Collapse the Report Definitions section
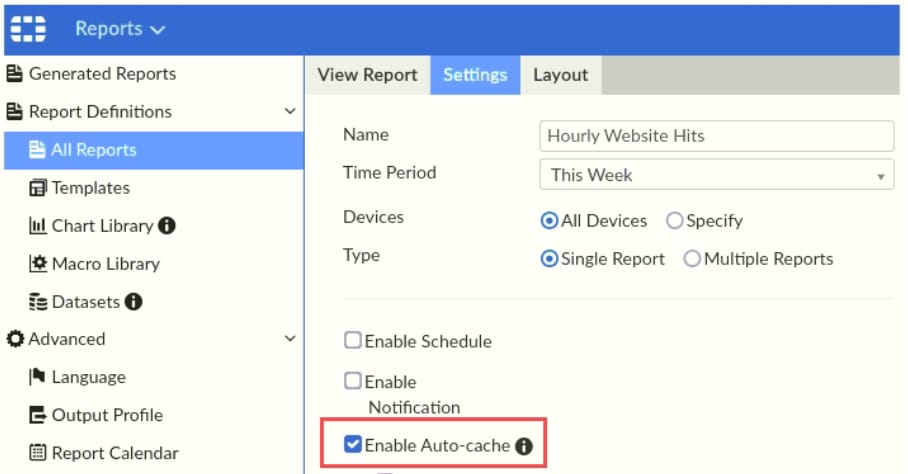 coord(290,112)
